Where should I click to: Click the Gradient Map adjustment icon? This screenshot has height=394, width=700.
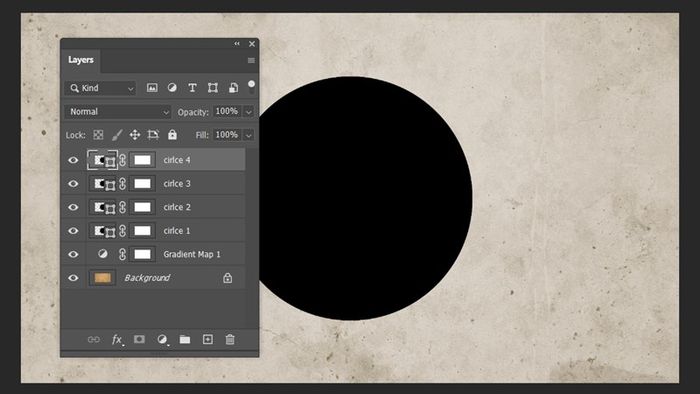pyautogui.click(x=103, y=254)
